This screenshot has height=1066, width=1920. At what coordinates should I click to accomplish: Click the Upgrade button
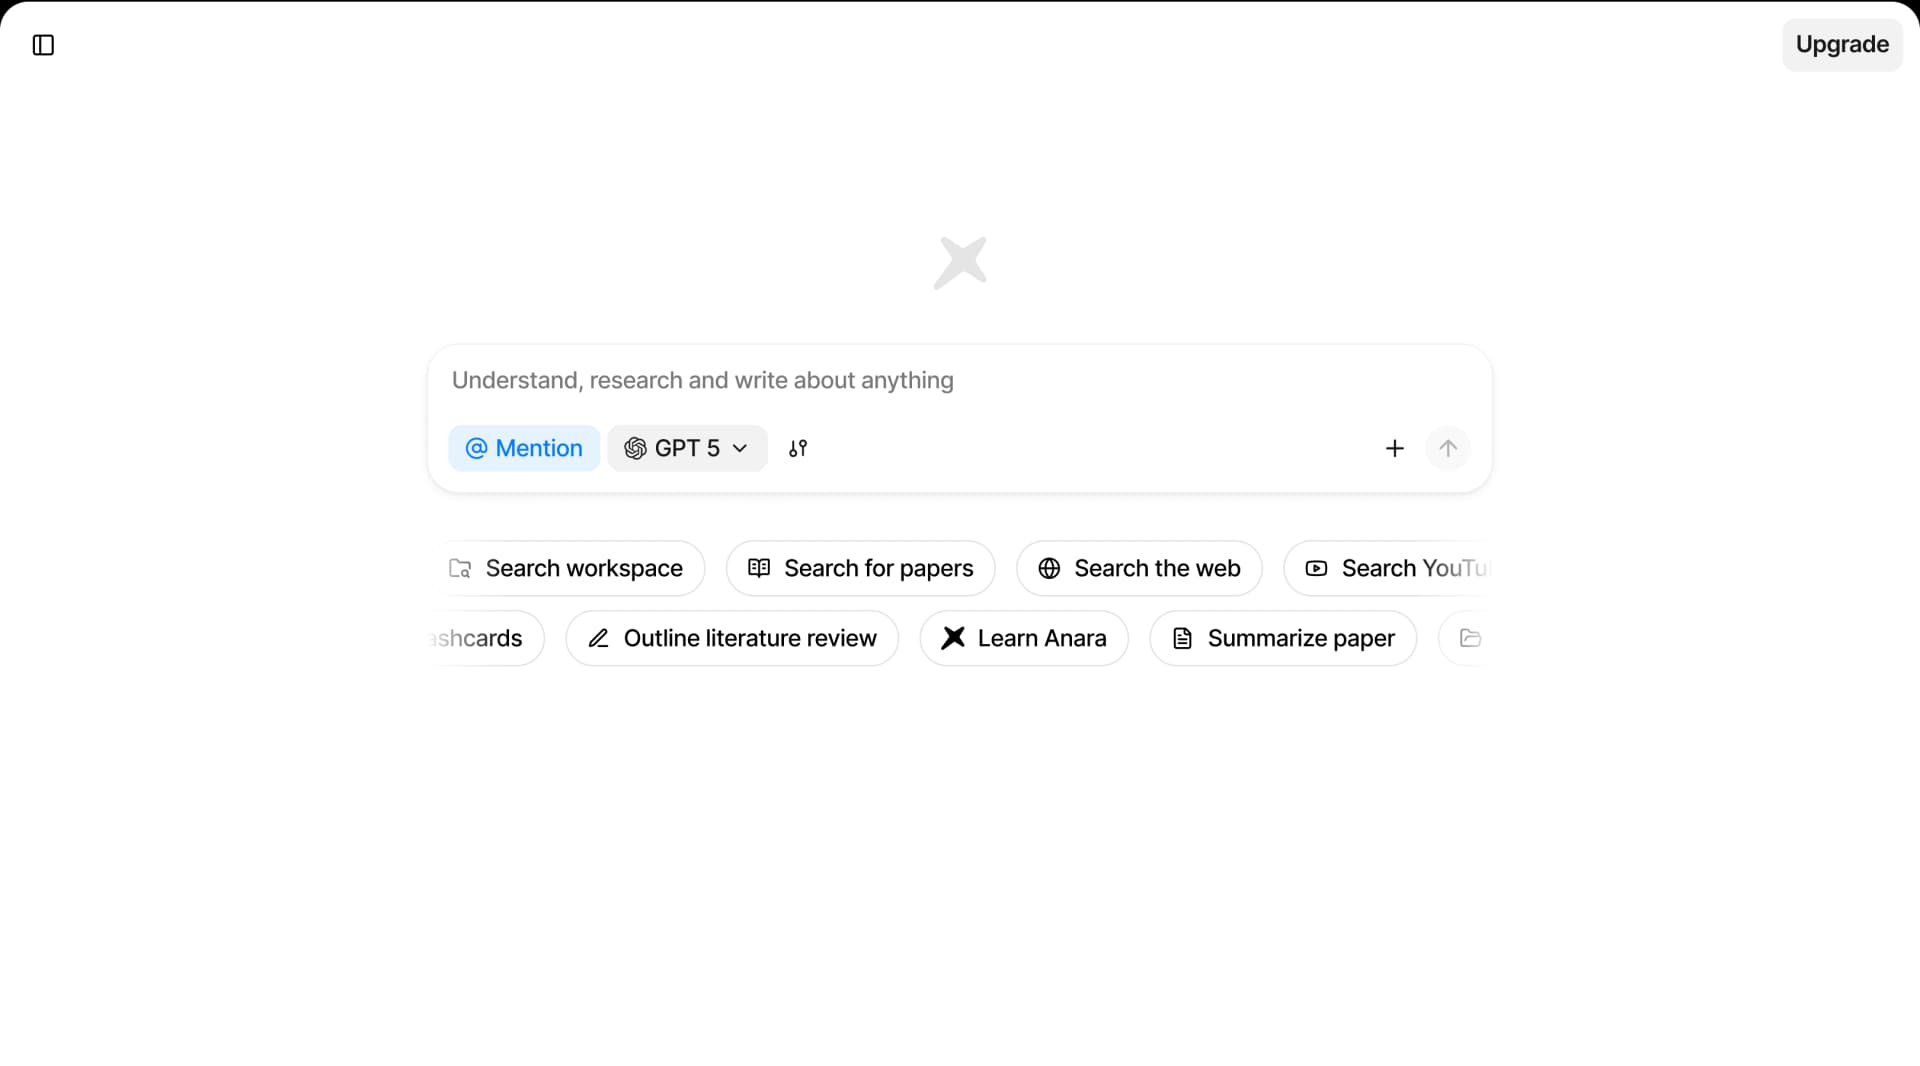point(1842,44)
